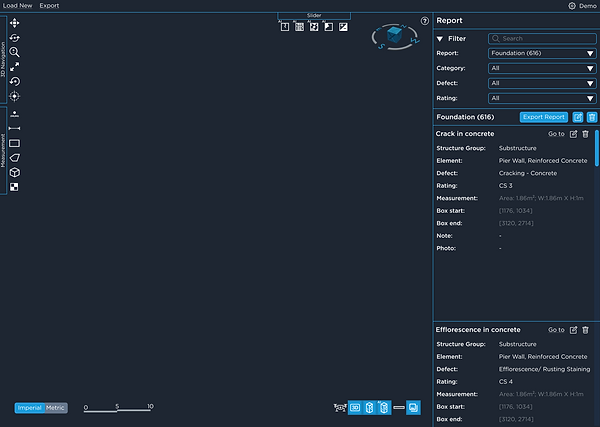Click the Measurement panel label
Viewport: 600px width, 427px height.
[3, 150]
